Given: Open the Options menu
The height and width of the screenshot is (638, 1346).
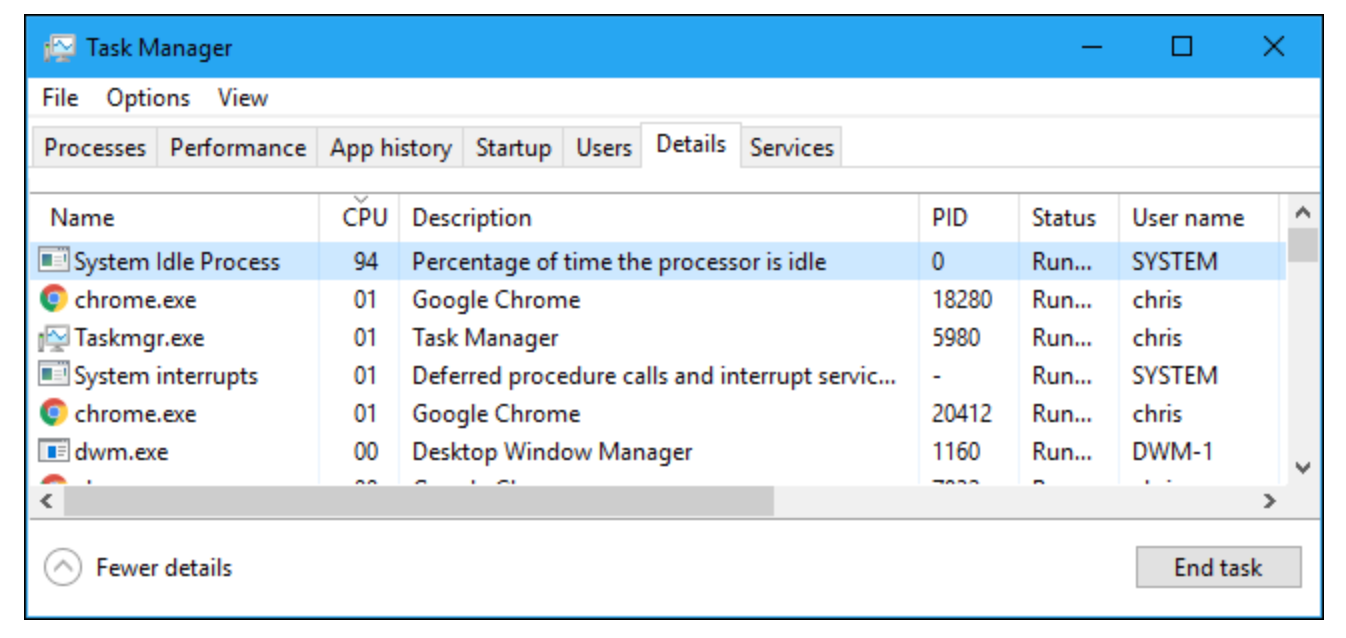Looking at the screenshot, I should click(148, 98).
